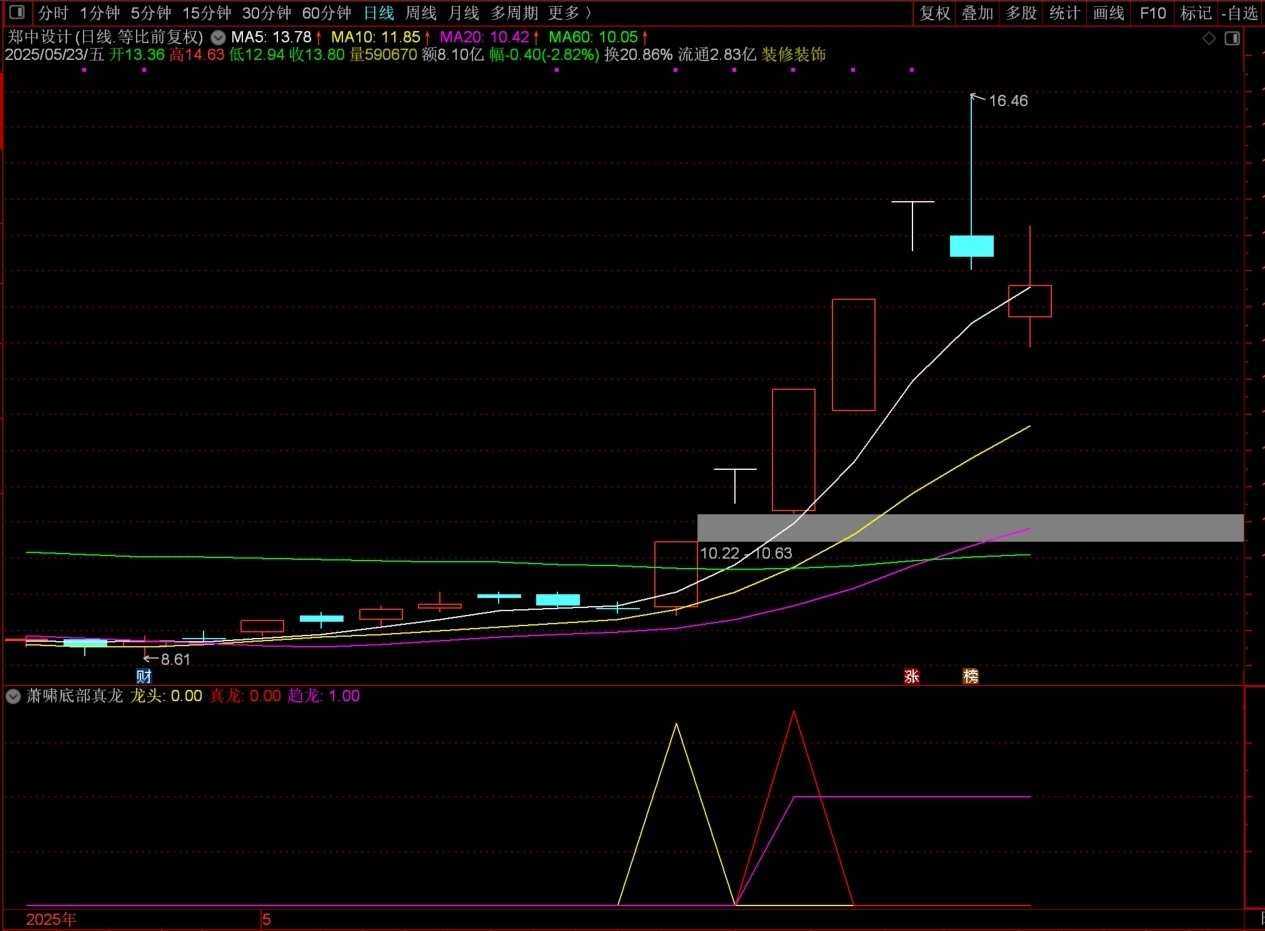Select the 60分钟 period
1265x931 pixels.
[x=326, y=13]
